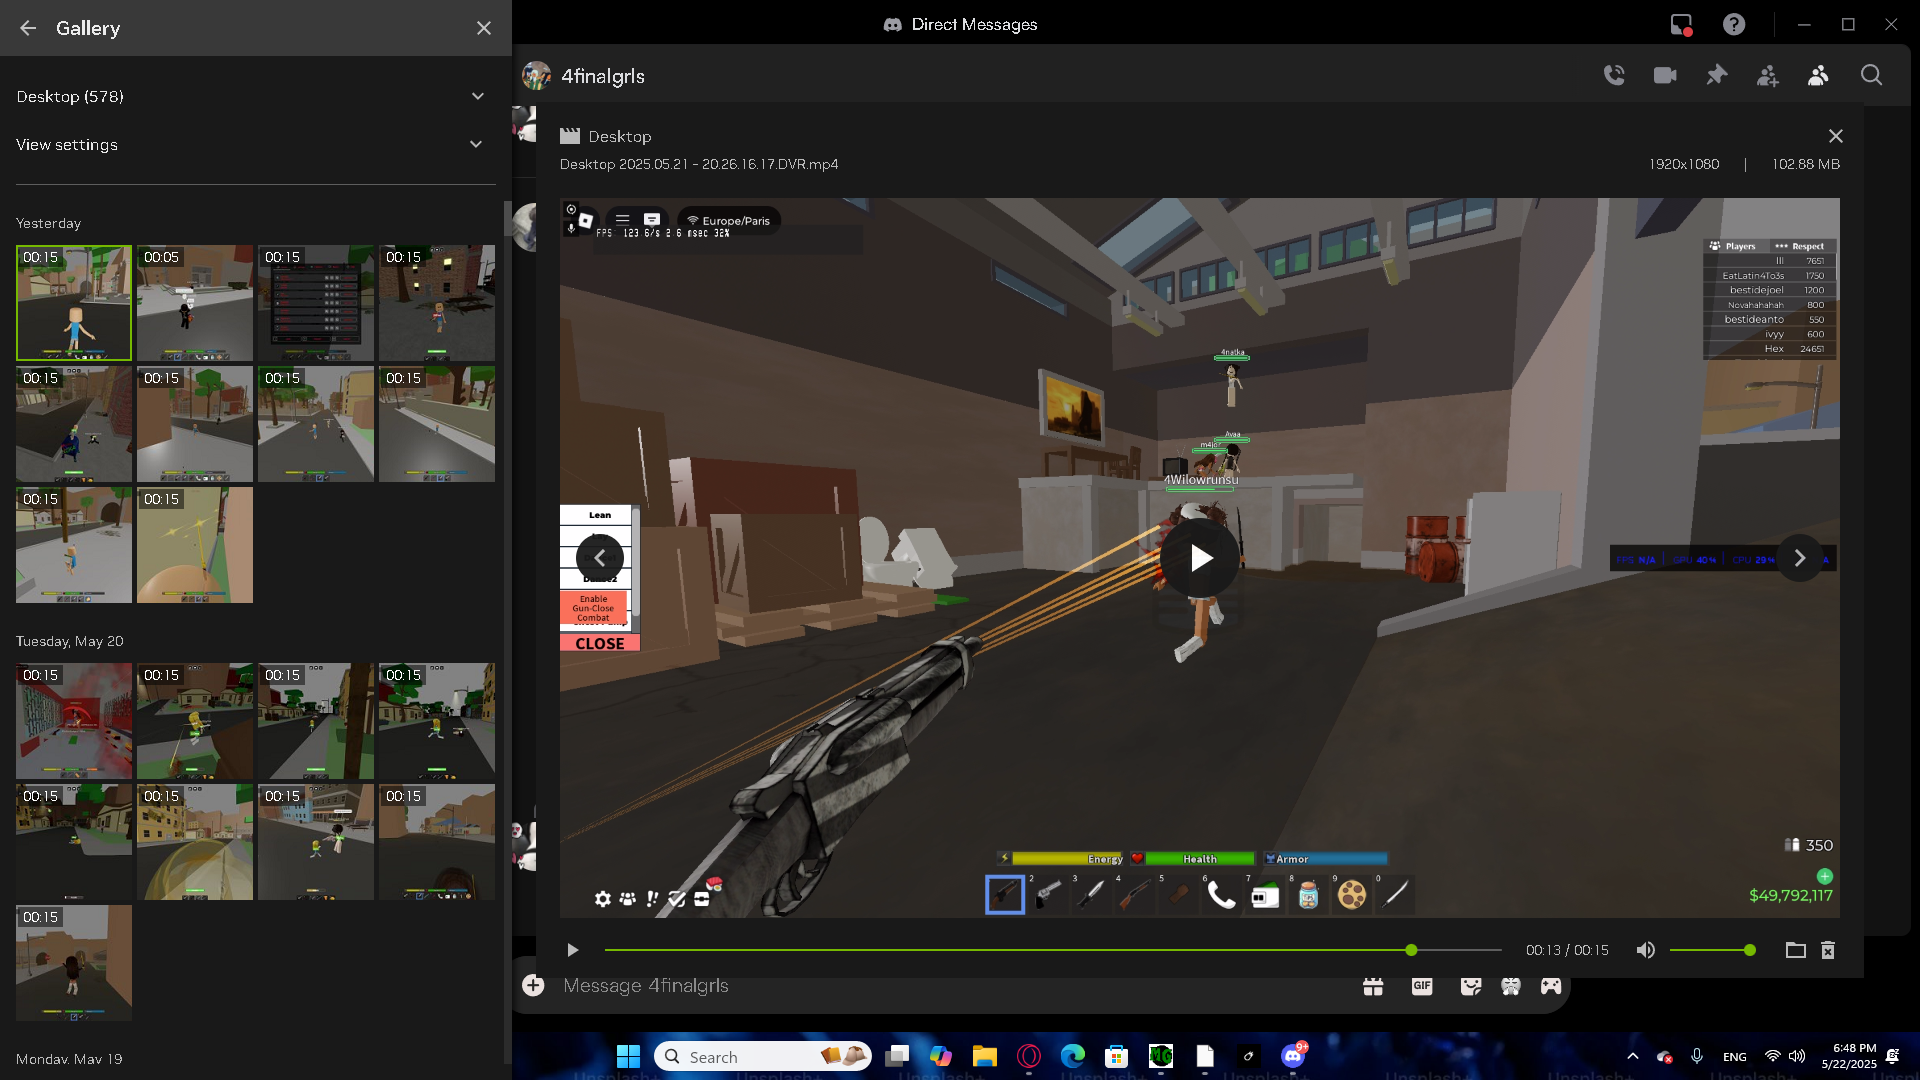Send a gift icon in message bar
Viewport: 1920px width, 1080px height.
1373,986
